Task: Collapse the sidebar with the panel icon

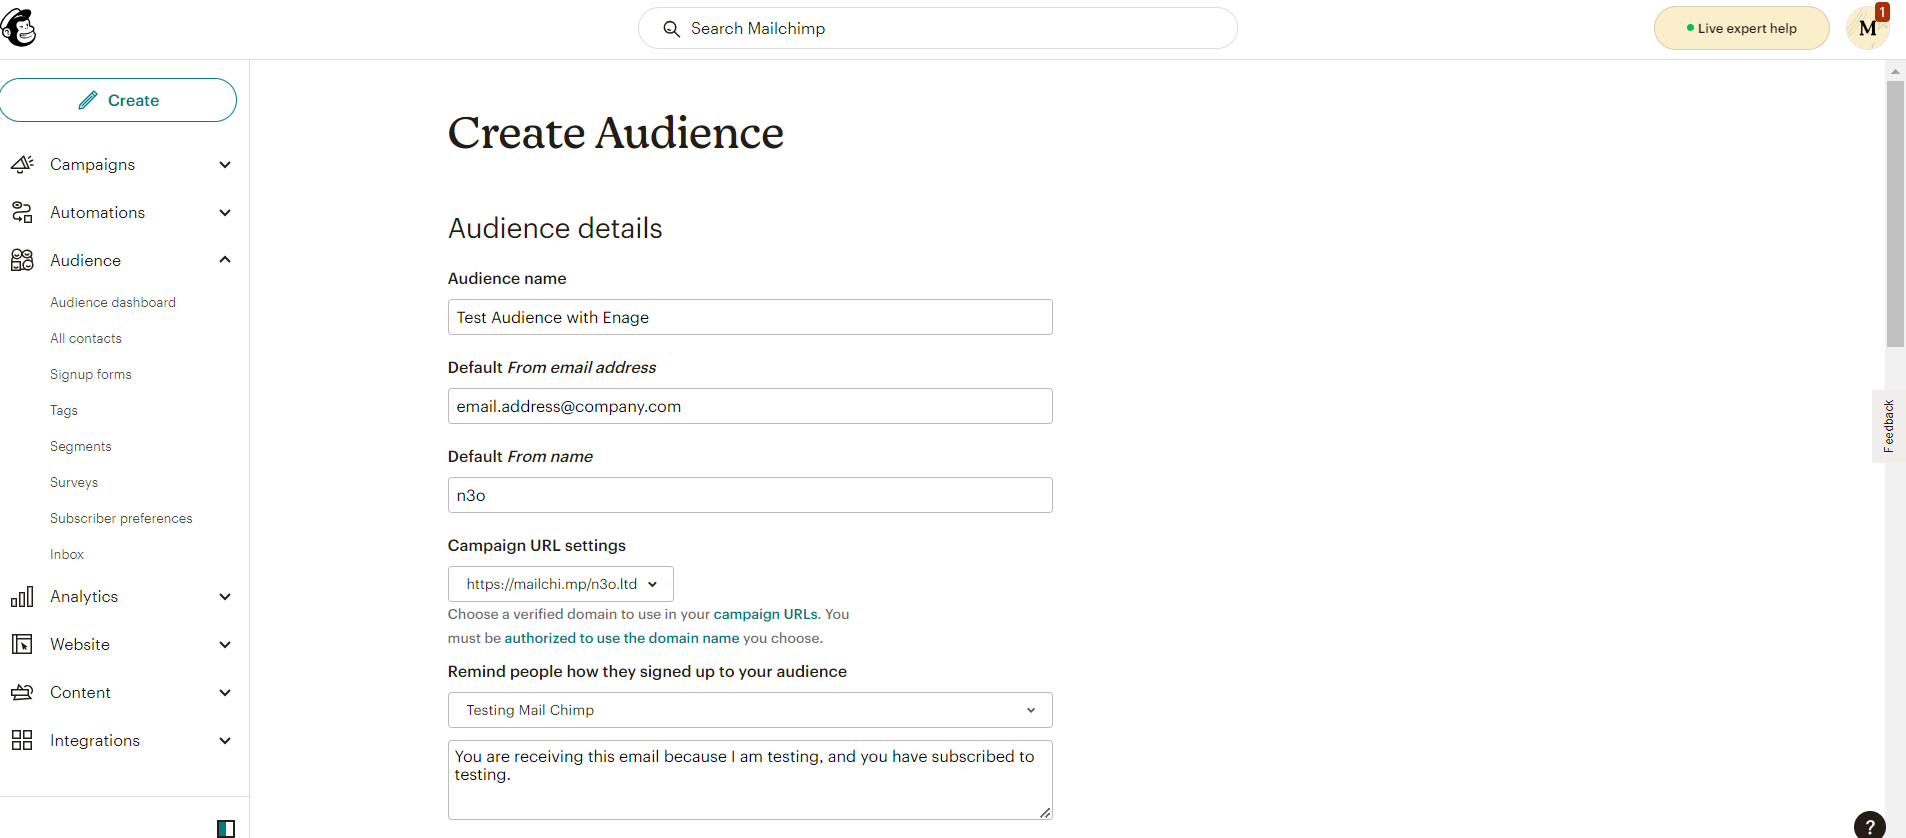Action: pos(226,828)
